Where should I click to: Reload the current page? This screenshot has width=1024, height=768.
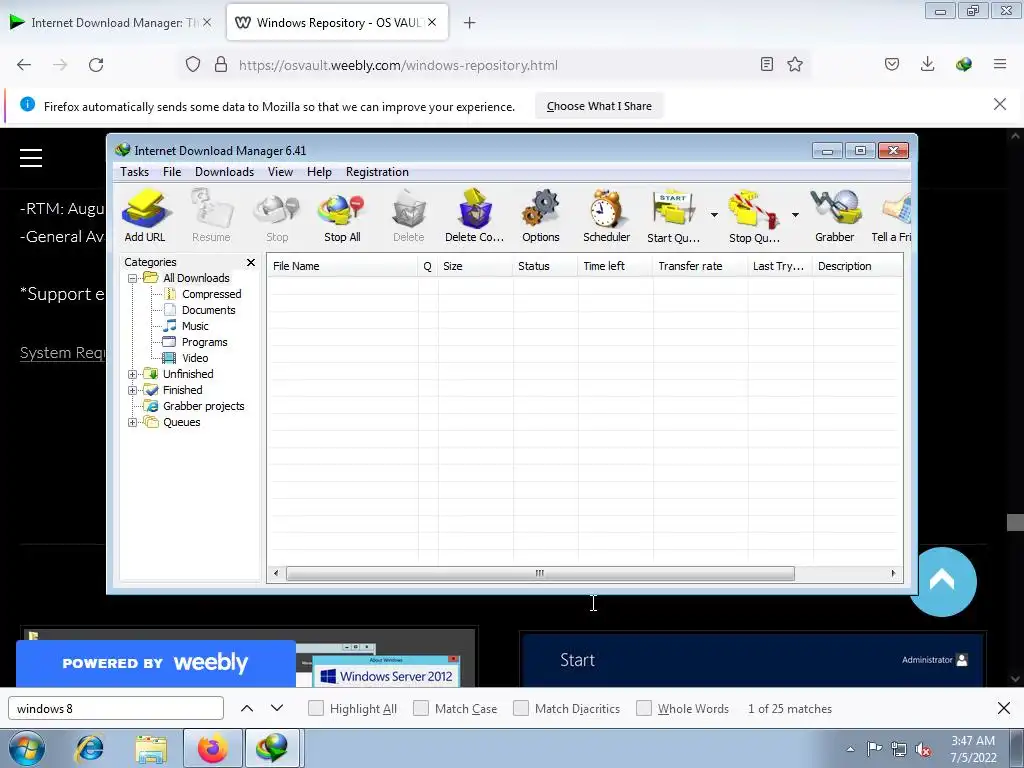[96, 65]
